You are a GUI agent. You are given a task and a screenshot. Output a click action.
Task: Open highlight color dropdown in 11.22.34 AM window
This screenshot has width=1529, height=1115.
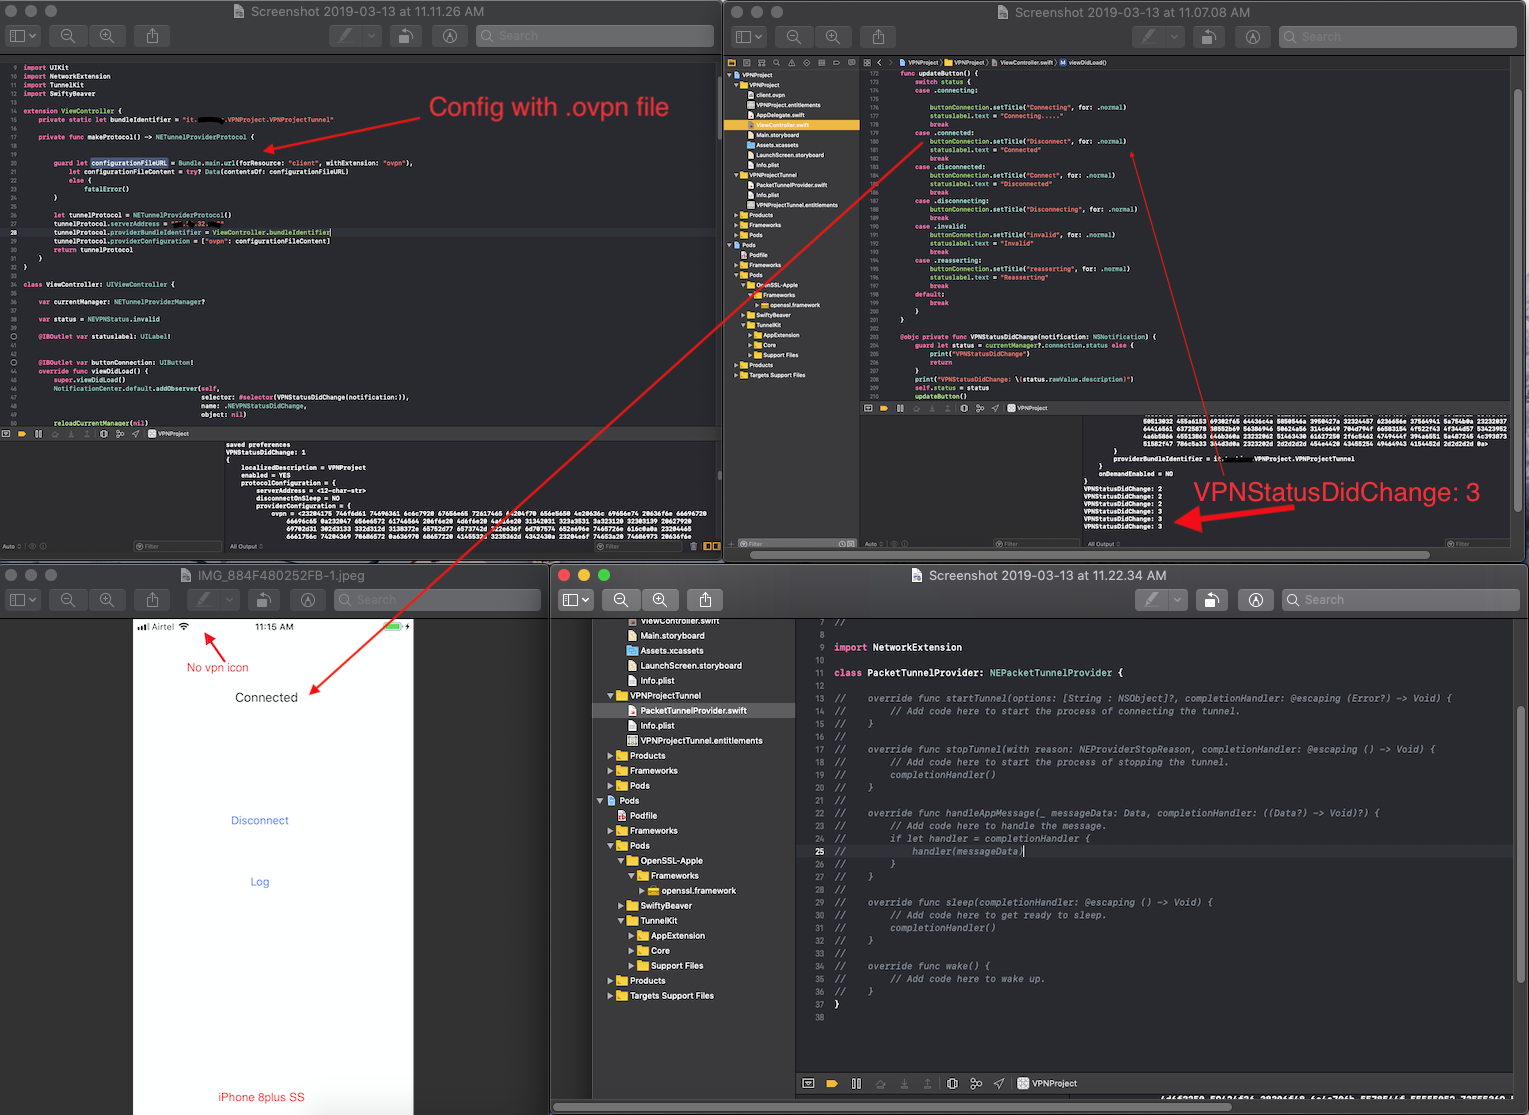[1177, 600]
